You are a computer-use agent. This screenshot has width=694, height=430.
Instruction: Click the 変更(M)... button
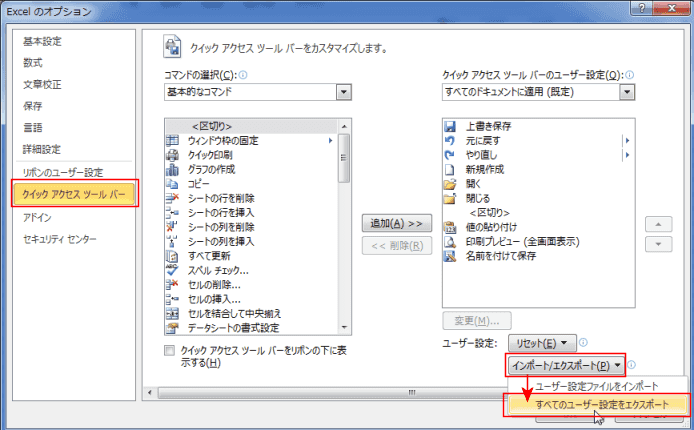pos(477,321)
